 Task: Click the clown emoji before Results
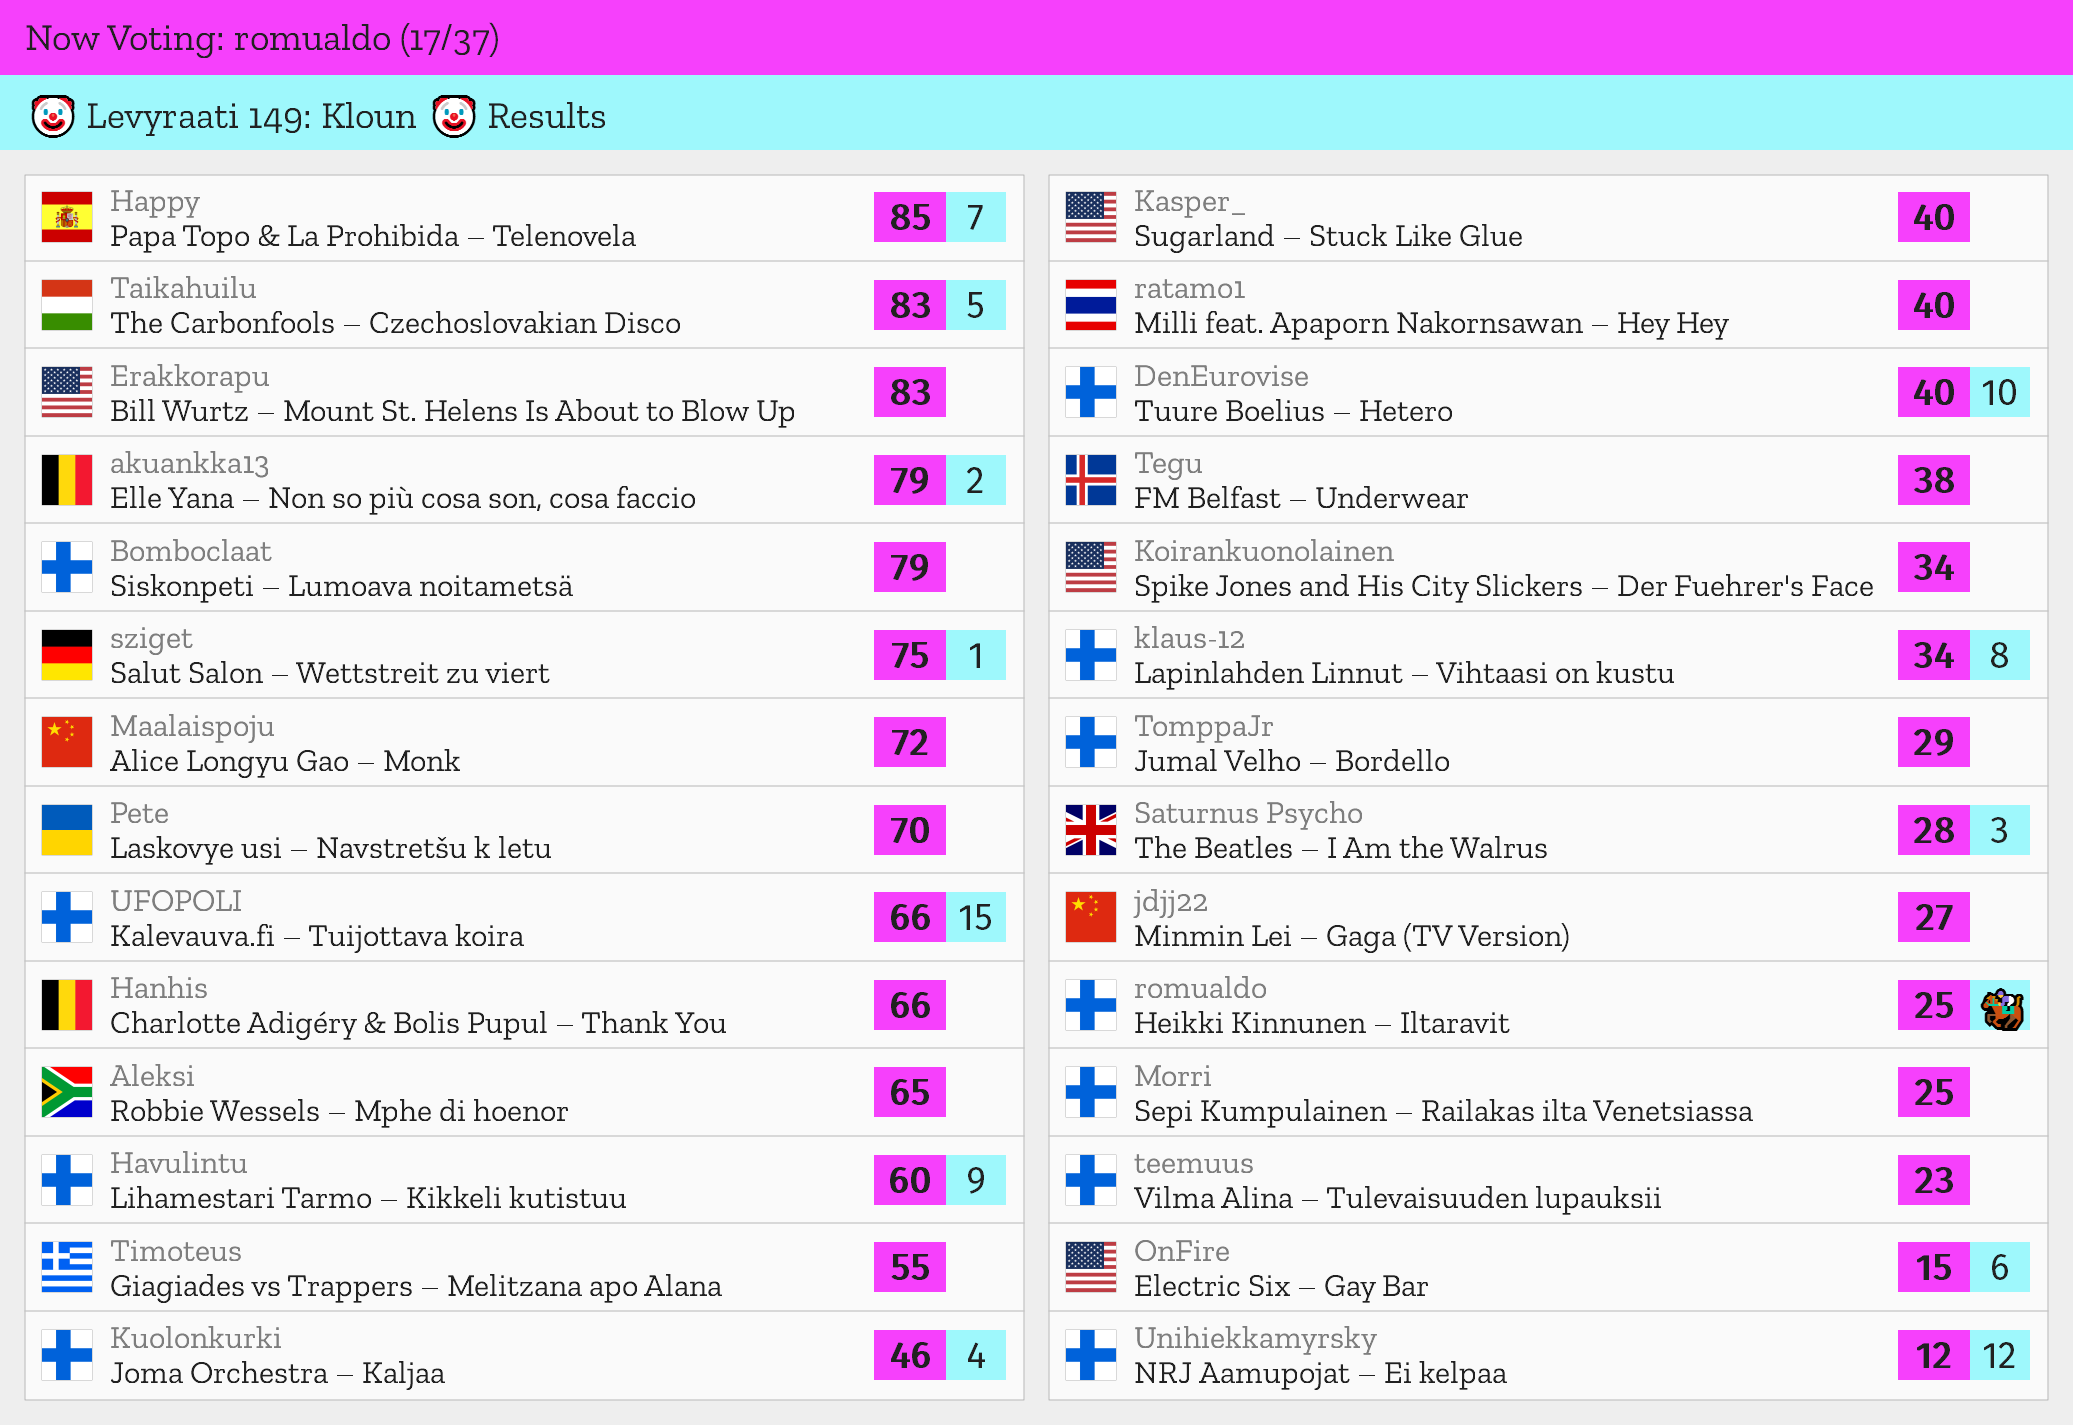click(454, 117)
